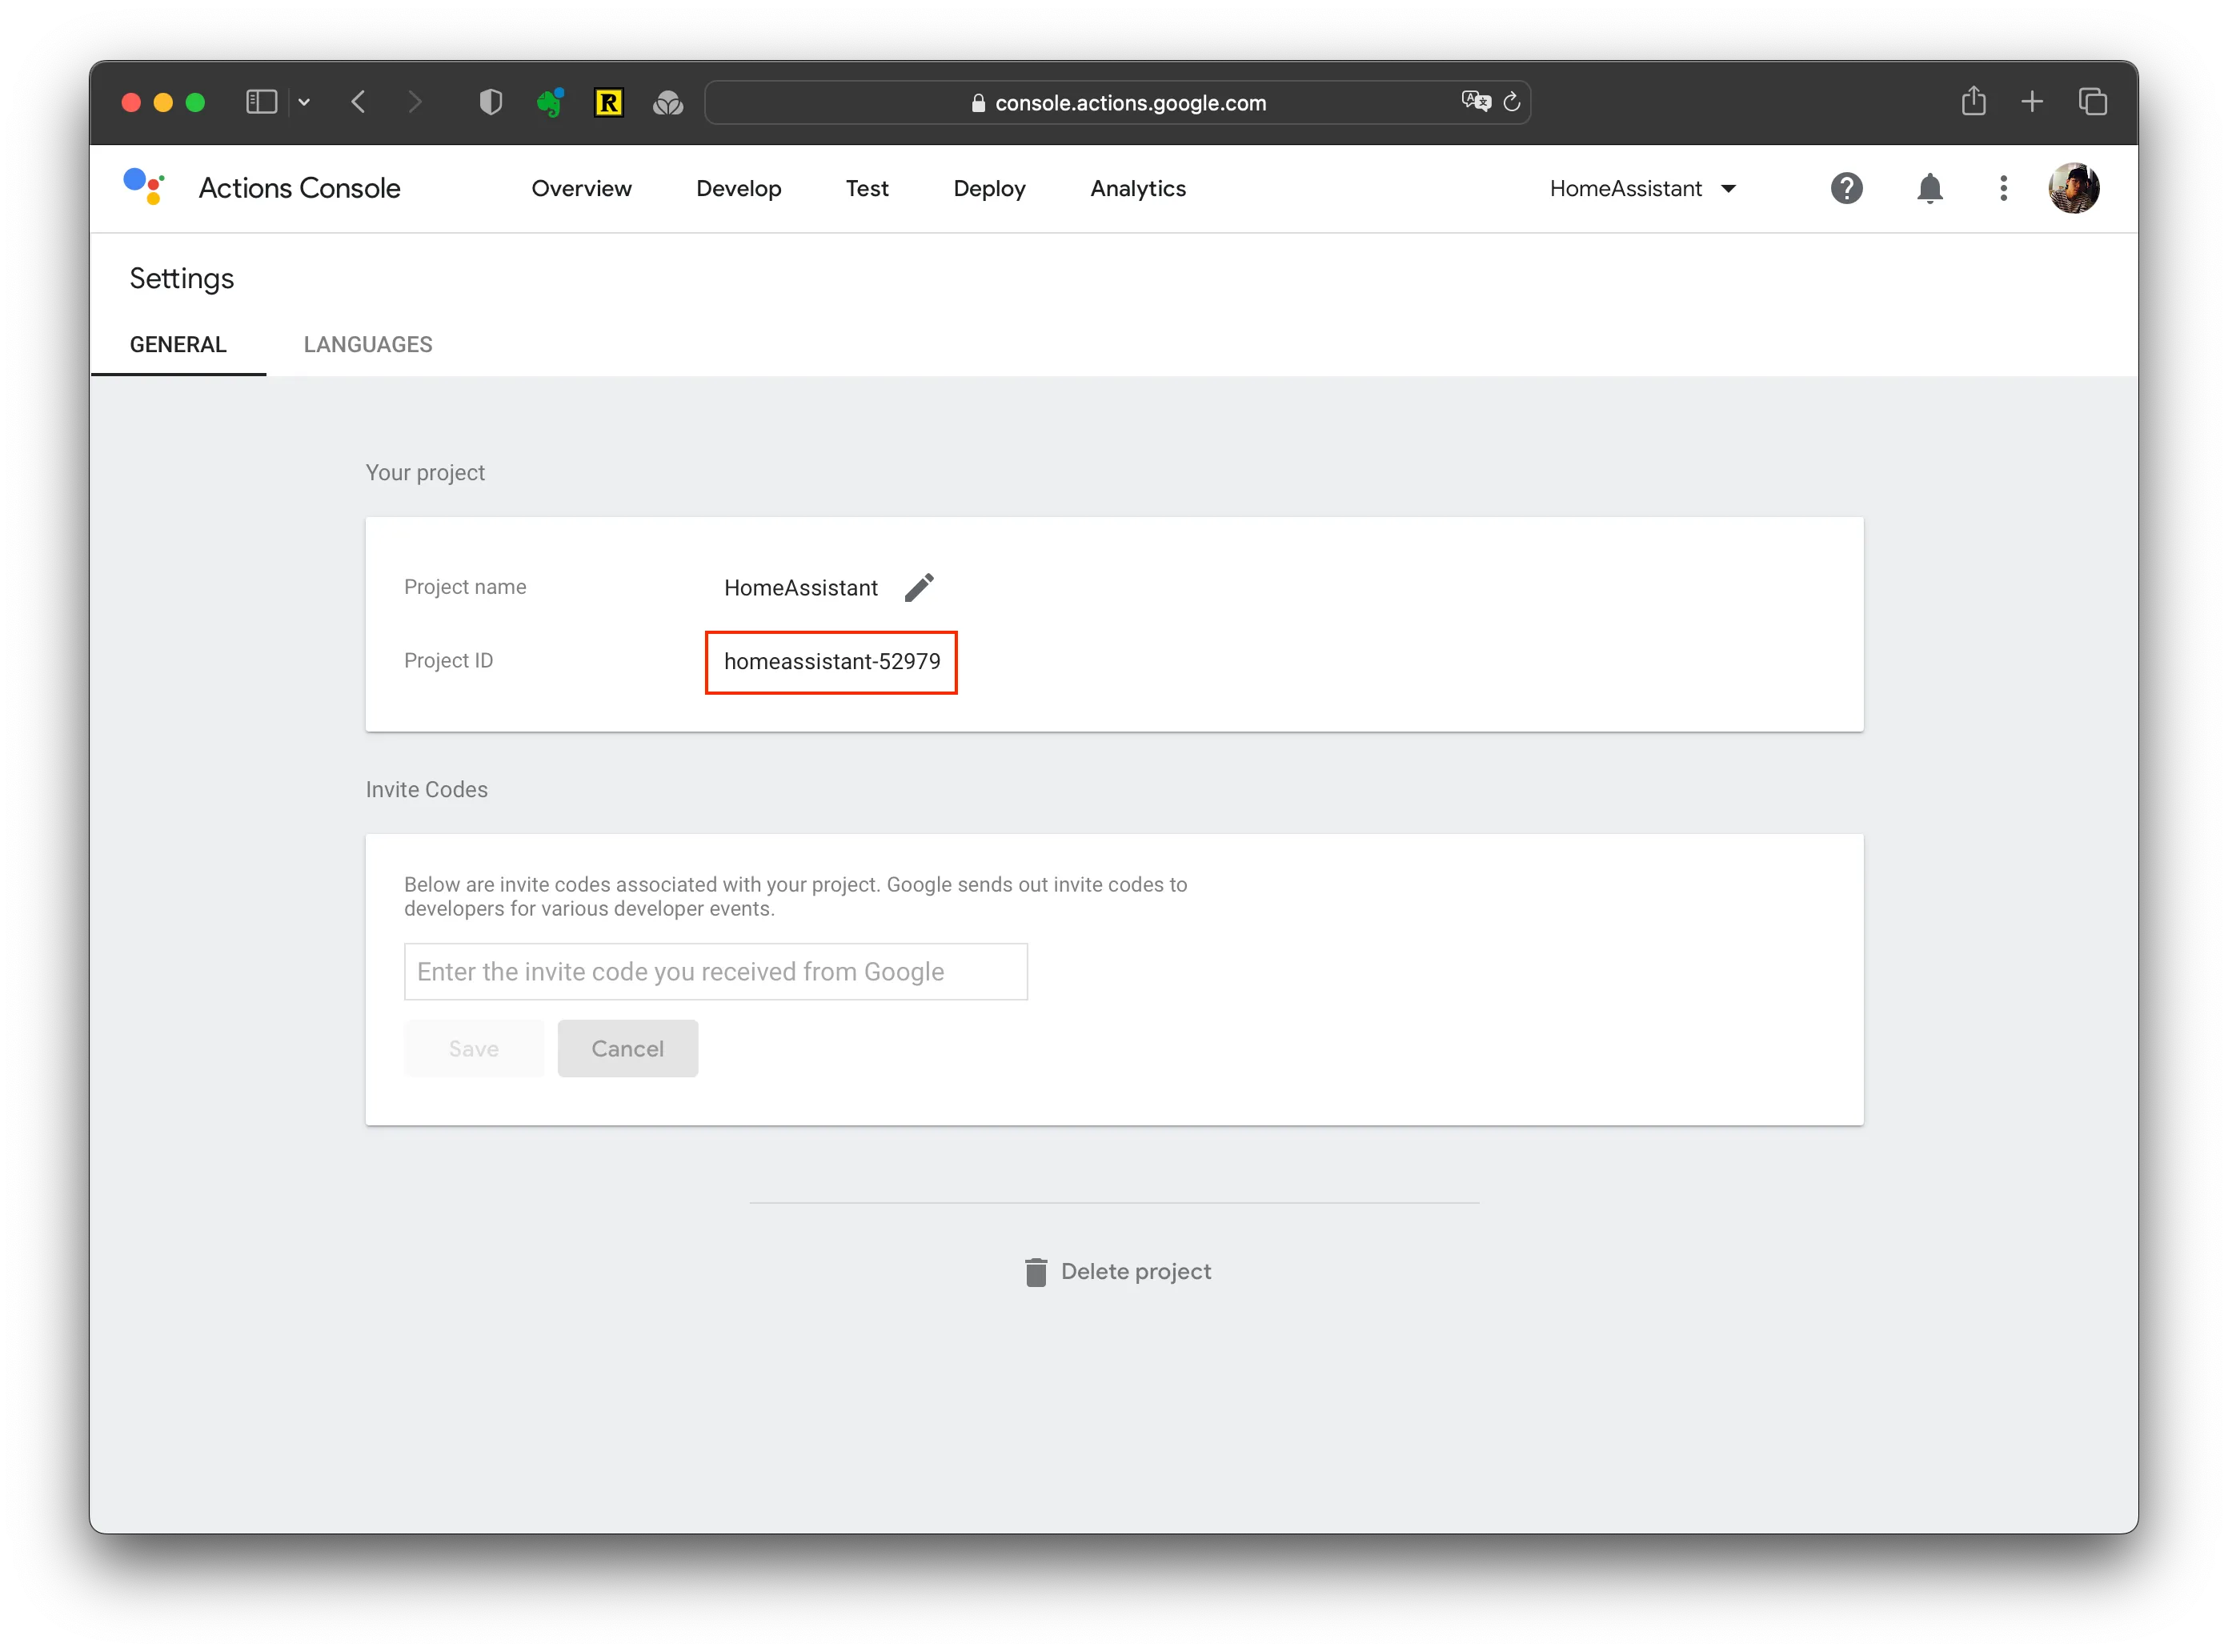The image size is (2228, 1652).
Task: Click the address bar lock icon
Action: coord(978,103)
